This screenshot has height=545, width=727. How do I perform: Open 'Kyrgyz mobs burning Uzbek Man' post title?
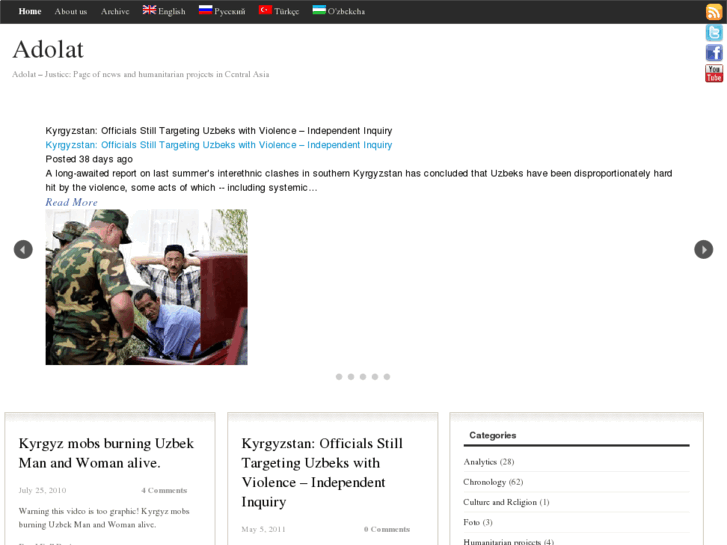pyautogui.click(x=106, y=453)
